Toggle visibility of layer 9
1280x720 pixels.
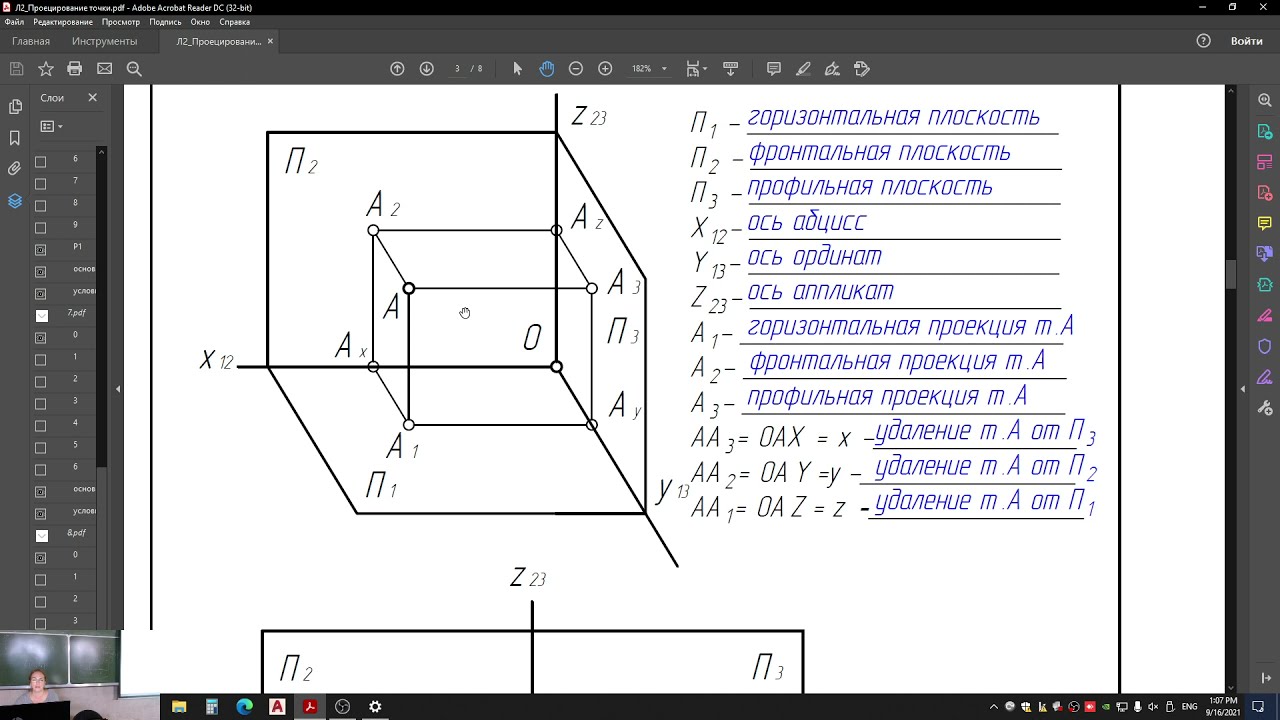click(x=41, y=228)
